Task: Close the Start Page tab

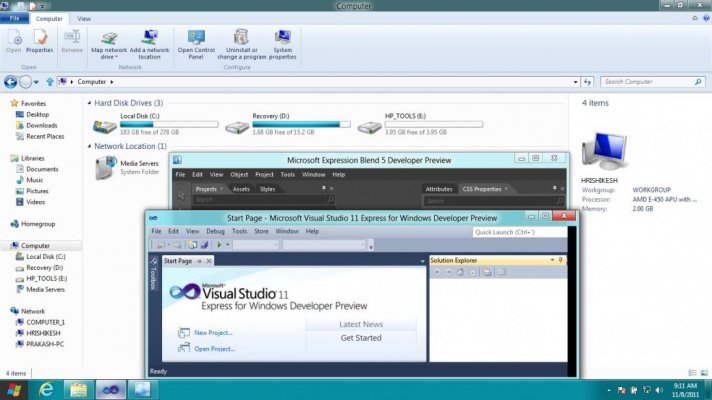Action: click(209, 261)
